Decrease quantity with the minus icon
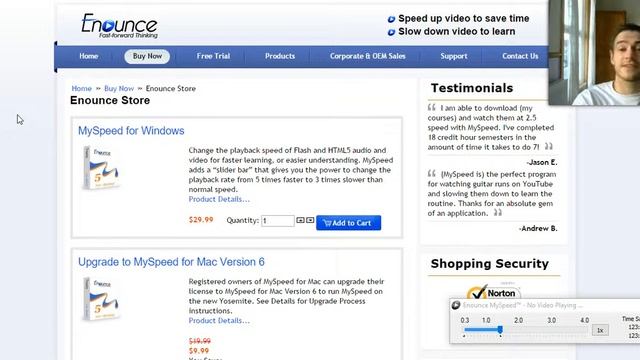This screenshot has width=640, height=360. click(310, 220)
